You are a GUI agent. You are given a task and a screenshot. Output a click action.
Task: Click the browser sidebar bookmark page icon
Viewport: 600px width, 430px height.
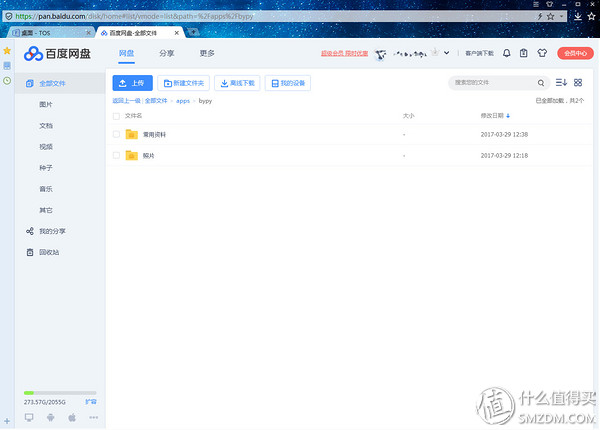(7, 66)
